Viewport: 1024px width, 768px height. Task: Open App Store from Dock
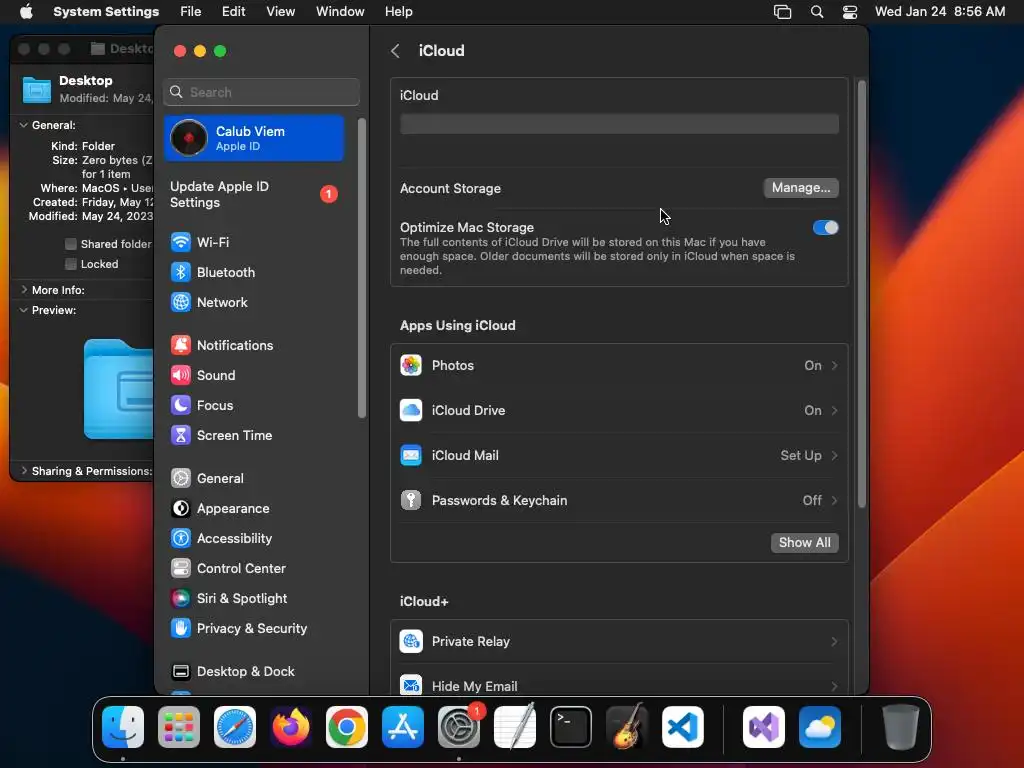pyautogui.click(x=403, y=727)
